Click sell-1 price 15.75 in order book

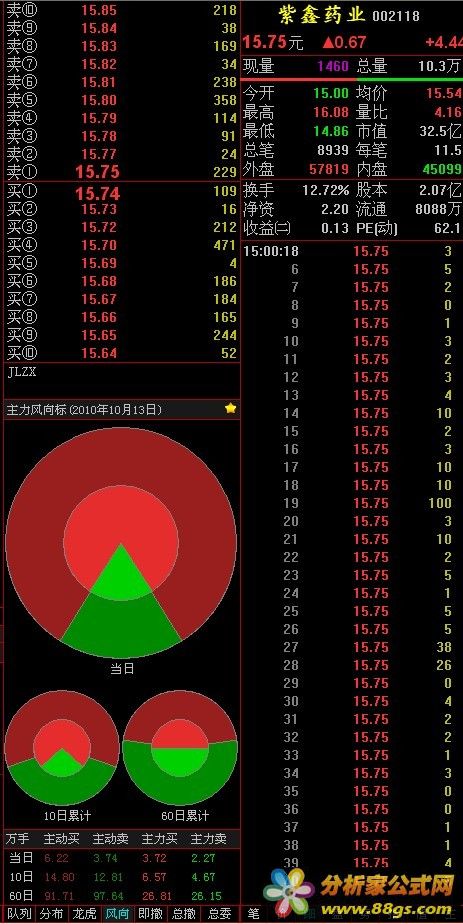click(98, 172)
